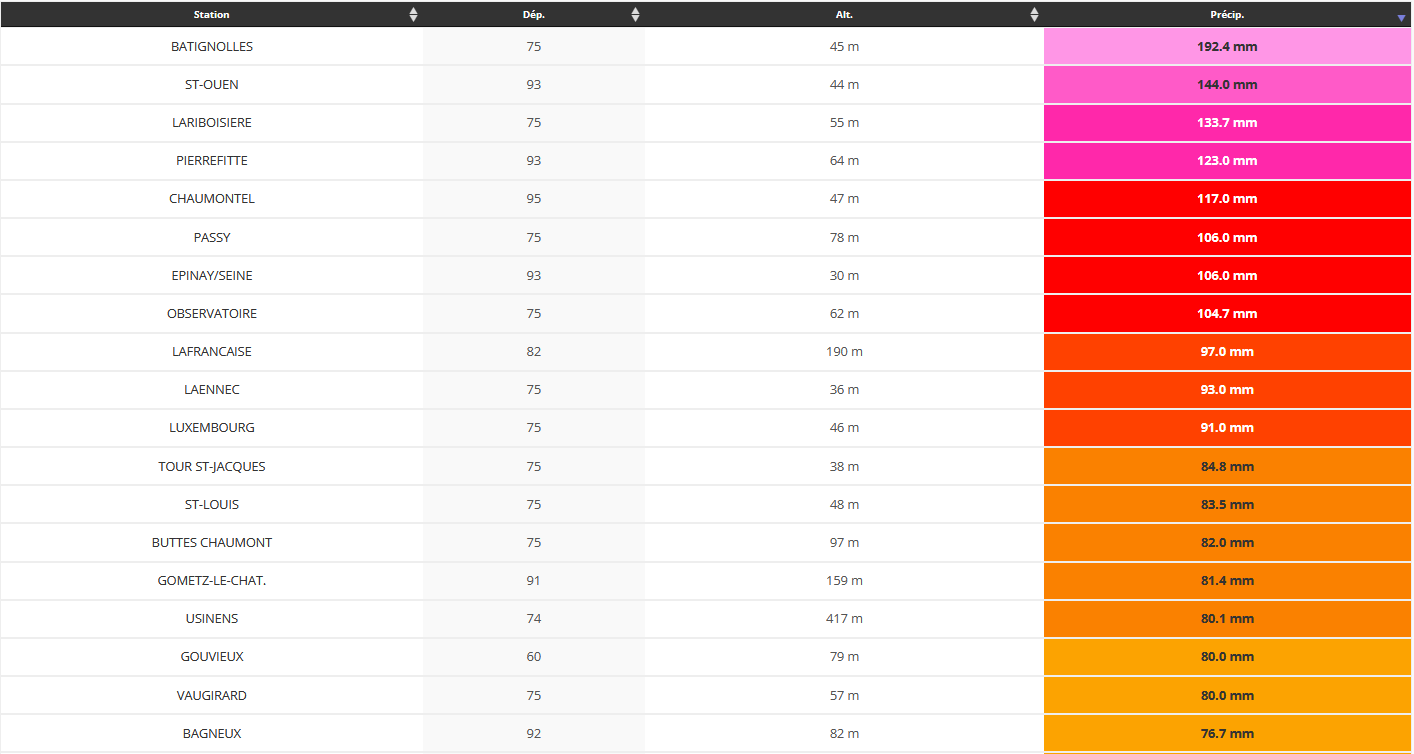Select the EPINAY/SEINE station name
The width and height of the screenshot is (1414, 754).
pyautogui.click(x=212, y=276)
